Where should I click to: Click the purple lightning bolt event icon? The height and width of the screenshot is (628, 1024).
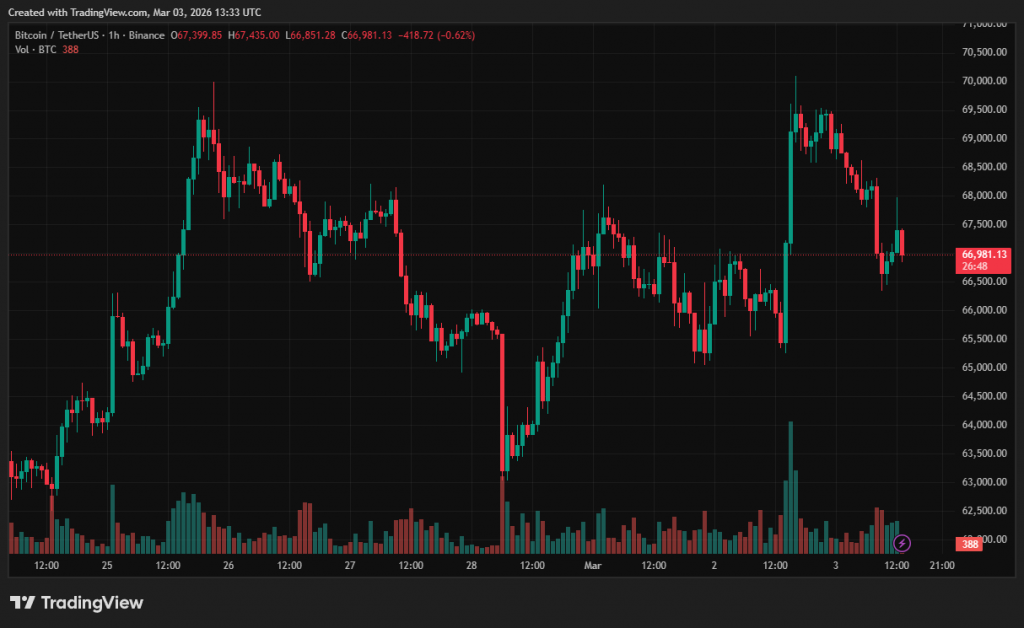(902, 543)
